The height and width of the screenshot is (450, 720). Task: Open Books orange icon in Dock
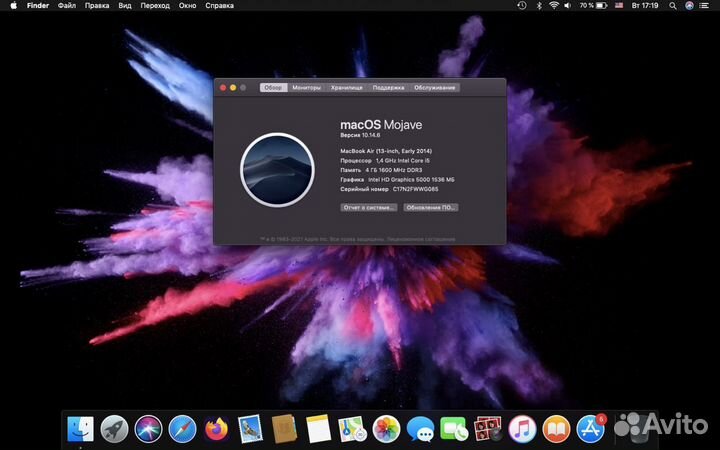click(x=556, y=429)
